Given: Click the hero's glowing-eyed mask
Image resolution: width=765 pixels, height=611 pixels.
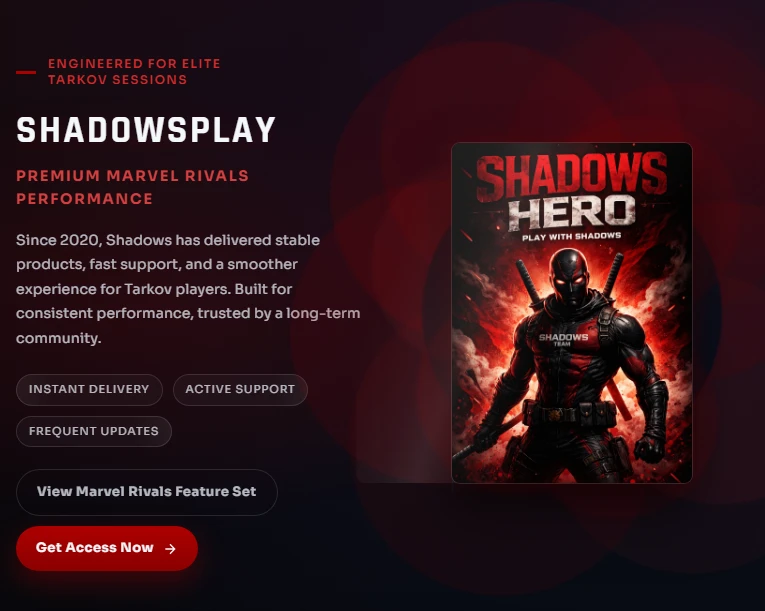Looking at the screenshot, I should coord(571,278).
